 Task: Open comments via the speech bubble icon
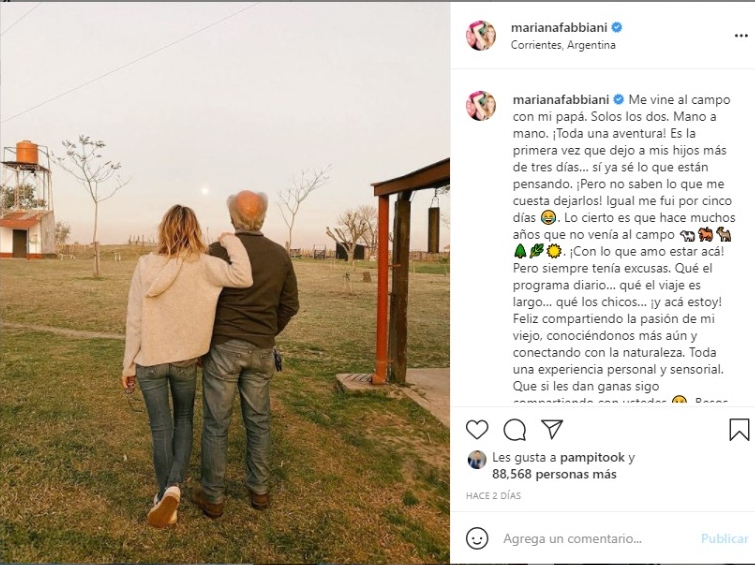point(514,429)
